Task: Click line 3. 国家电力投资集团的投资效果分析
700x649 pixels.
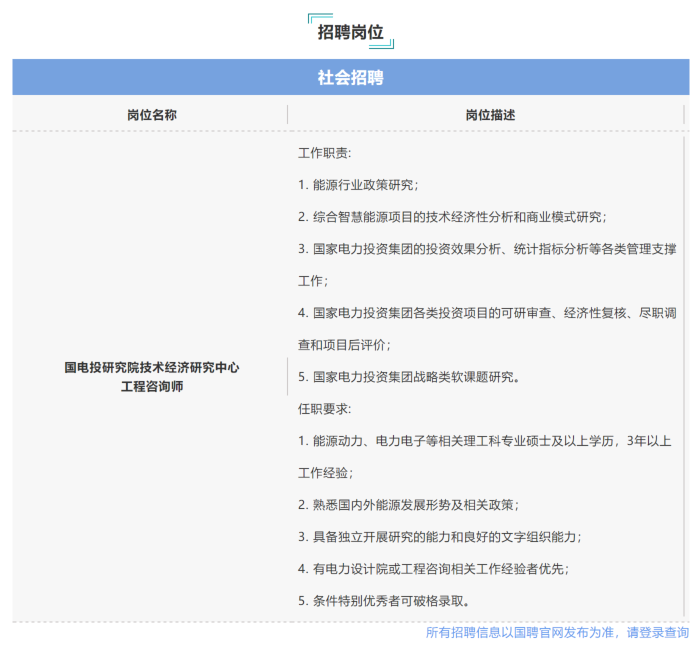Action: pos(487,249)
